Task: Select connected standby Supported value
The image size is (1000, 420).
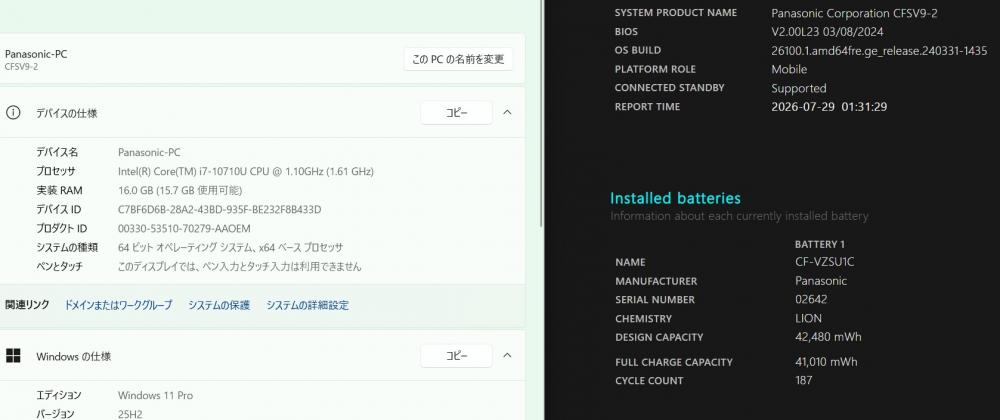Action: click(x=798, y=89)
